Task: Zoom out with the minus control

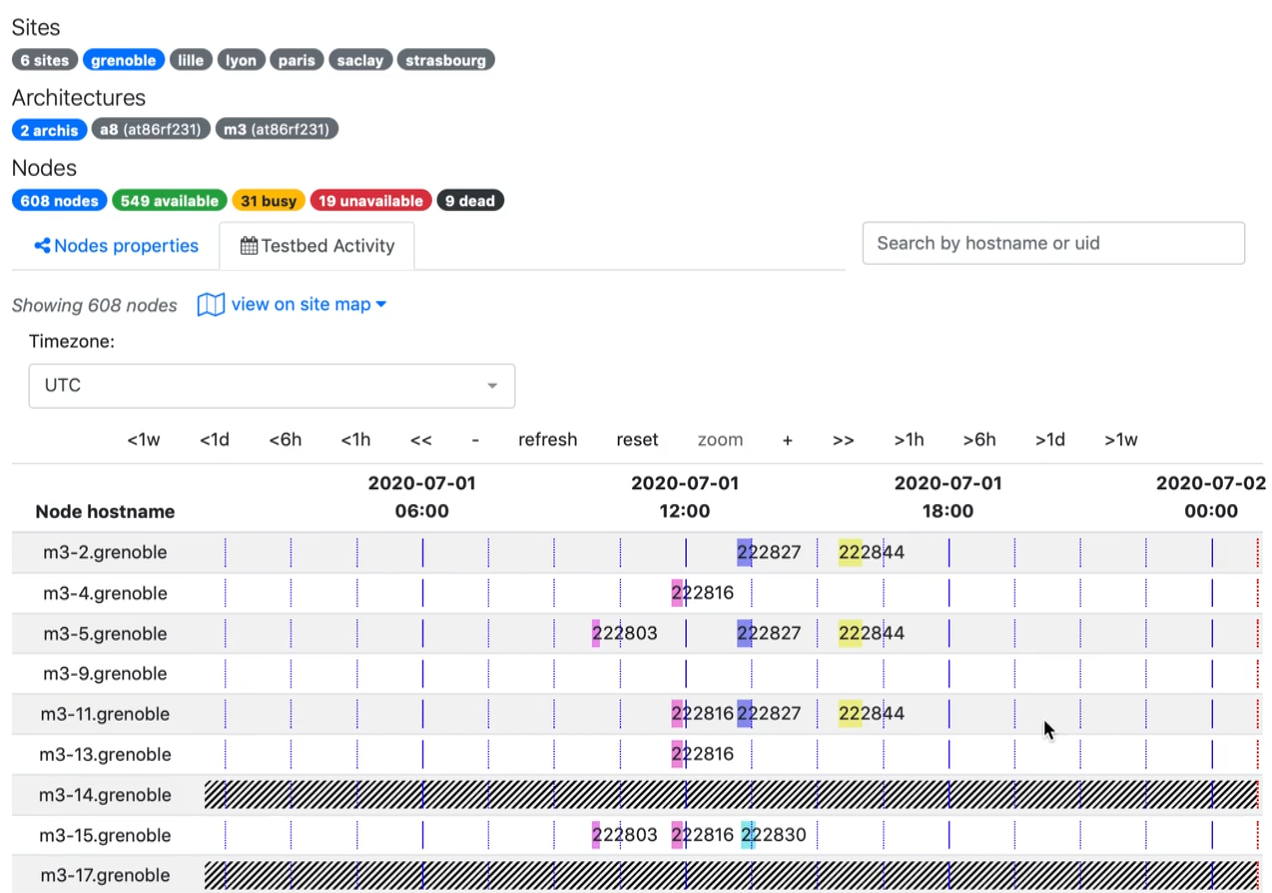Action: 475,440
